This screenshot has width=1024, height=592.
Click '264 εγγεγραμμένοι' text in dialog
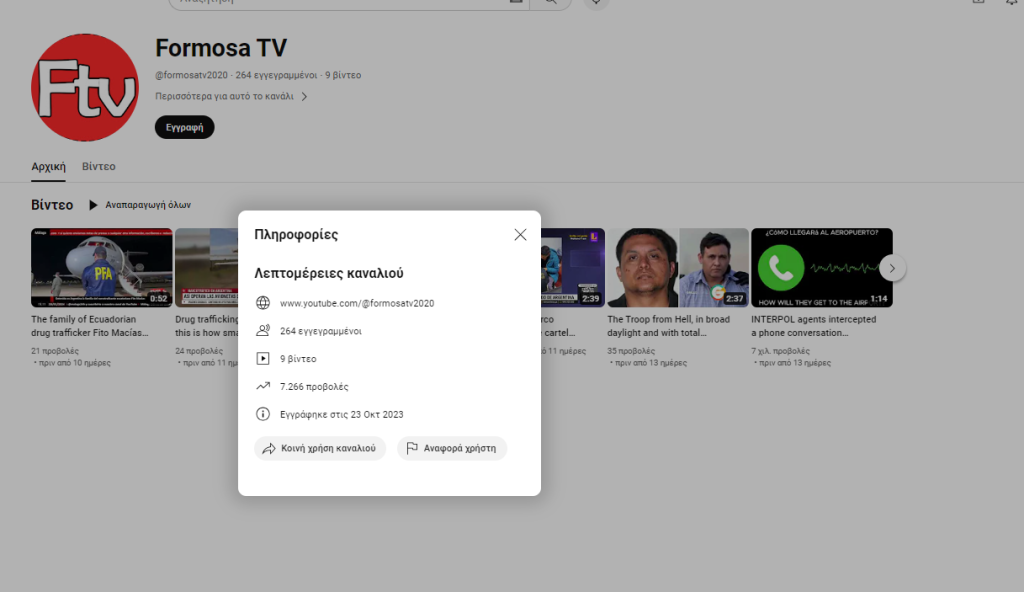[x=321, y=331]
